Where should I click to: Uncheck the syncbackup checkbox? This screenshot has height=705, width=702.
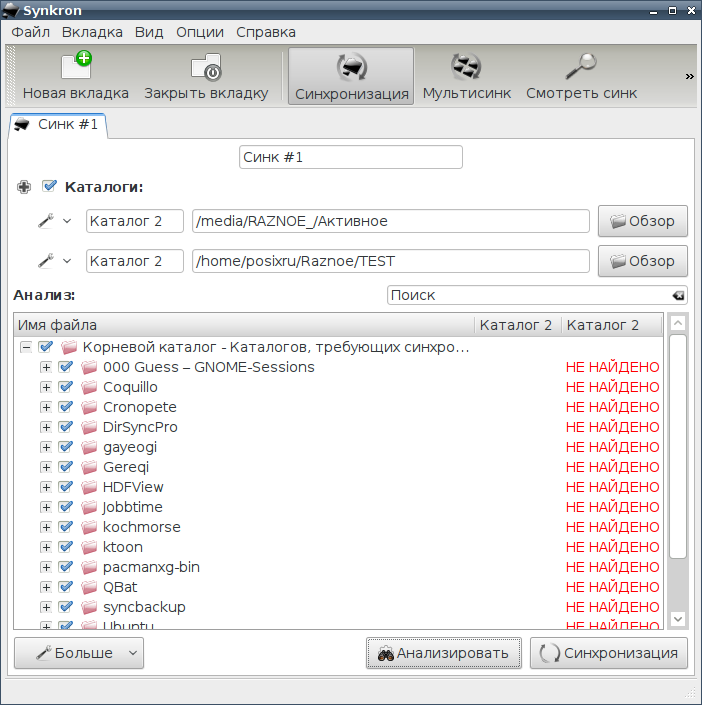66,607
